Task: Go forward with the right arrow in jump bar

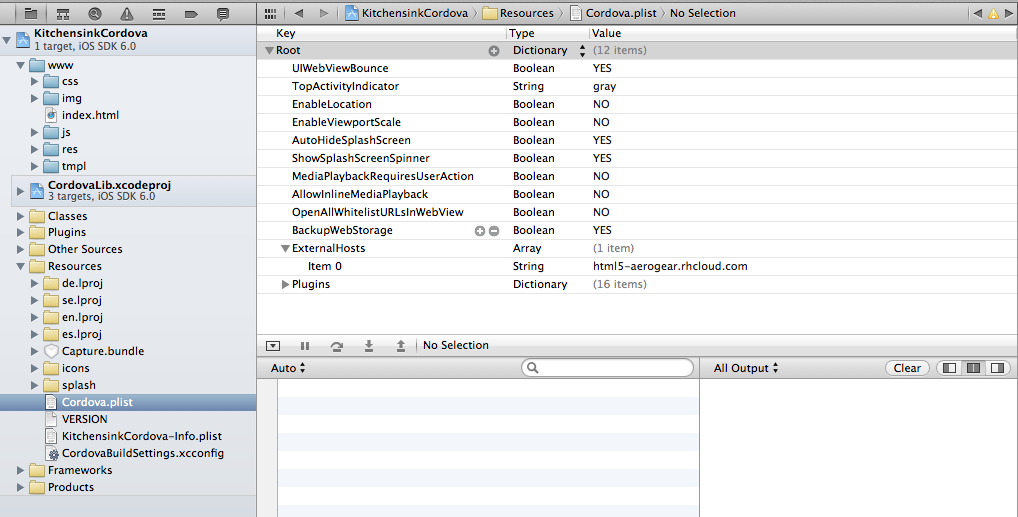Action: click(x=323, y=13)
